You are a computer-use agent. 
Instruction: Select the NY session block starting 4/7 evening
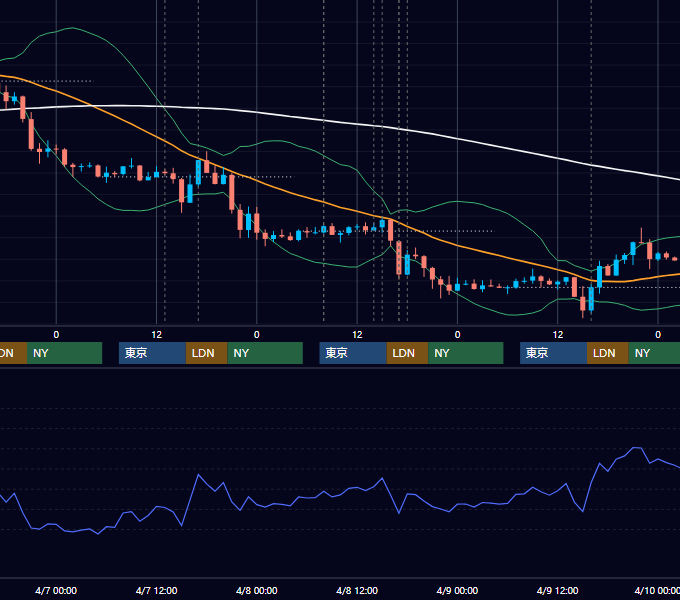(265, 353)
